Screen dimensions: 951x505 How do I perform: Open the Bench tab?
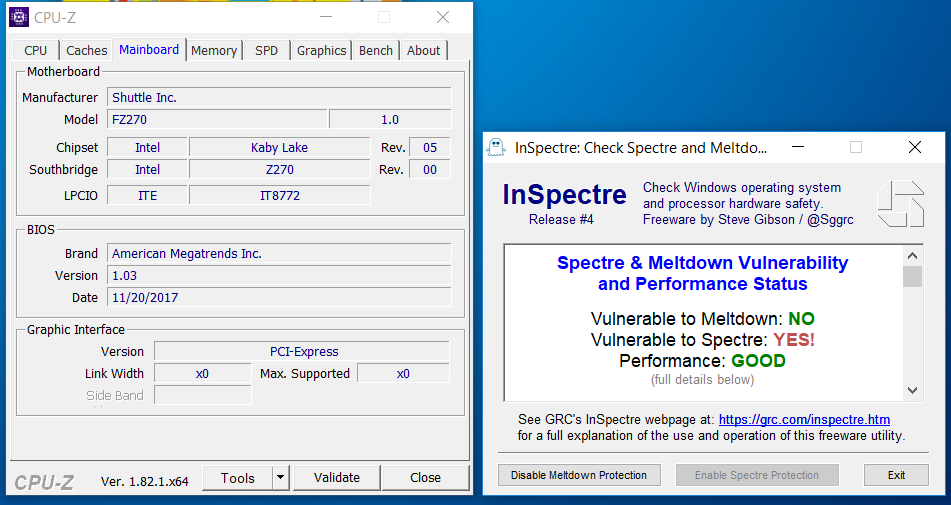[376, 50]
